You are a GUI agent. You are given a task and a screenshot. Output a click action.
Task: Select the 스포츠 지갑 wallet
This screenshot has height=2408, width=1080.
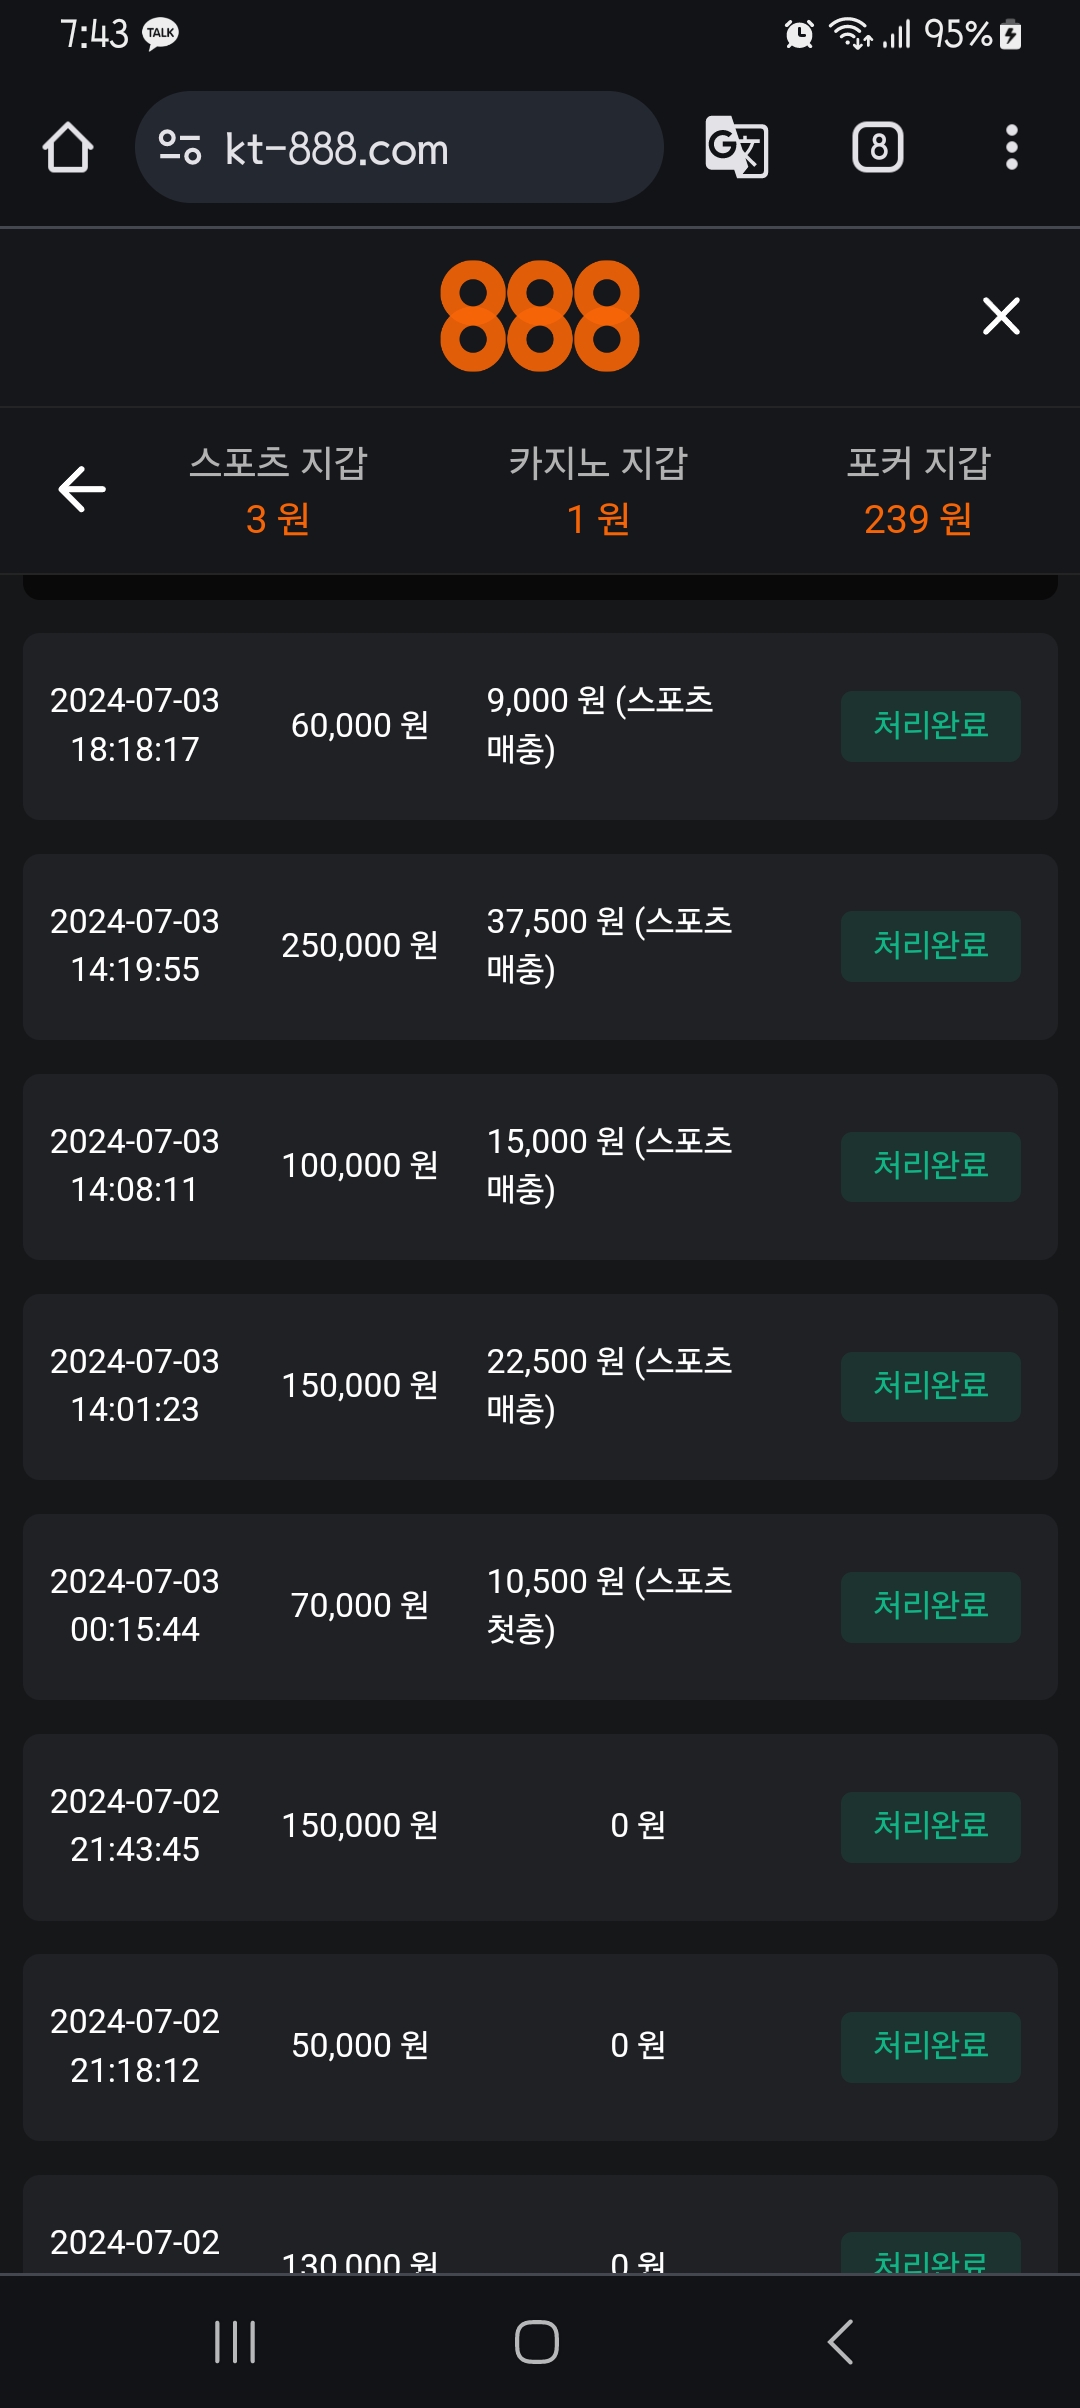[x=278, y=490]
